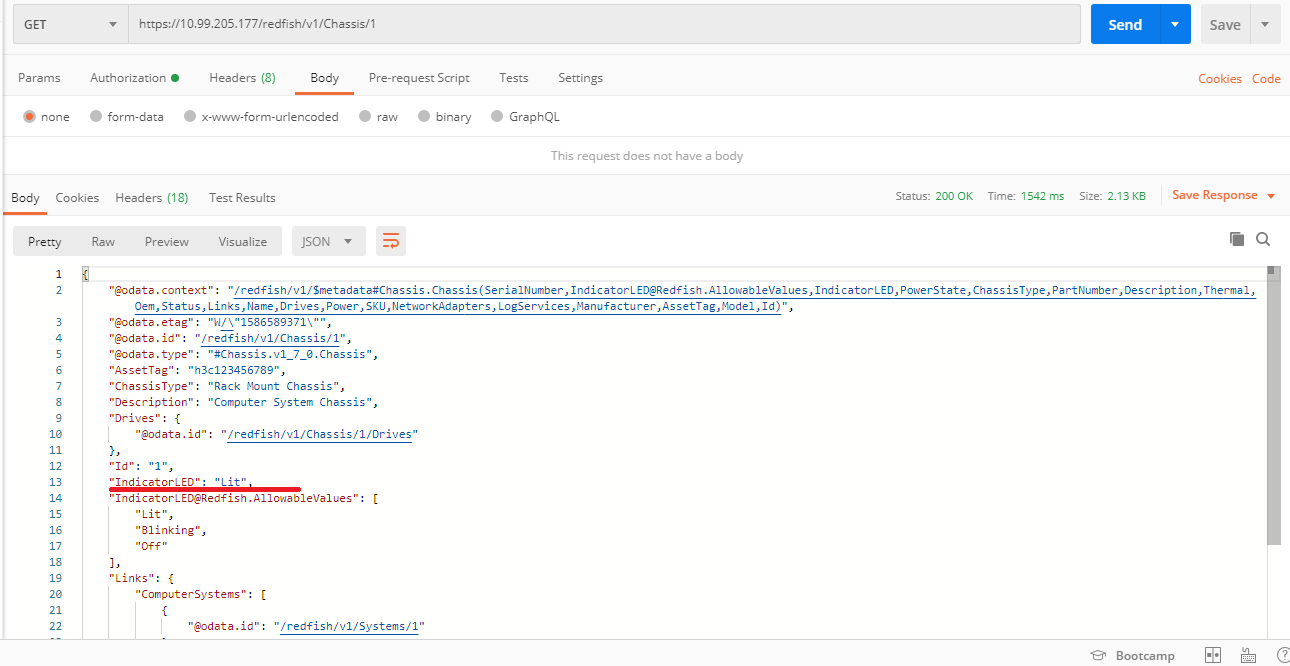Switch to two-pane layout view
Viewport: 1290px width, 666px height.
[1213, 656]
